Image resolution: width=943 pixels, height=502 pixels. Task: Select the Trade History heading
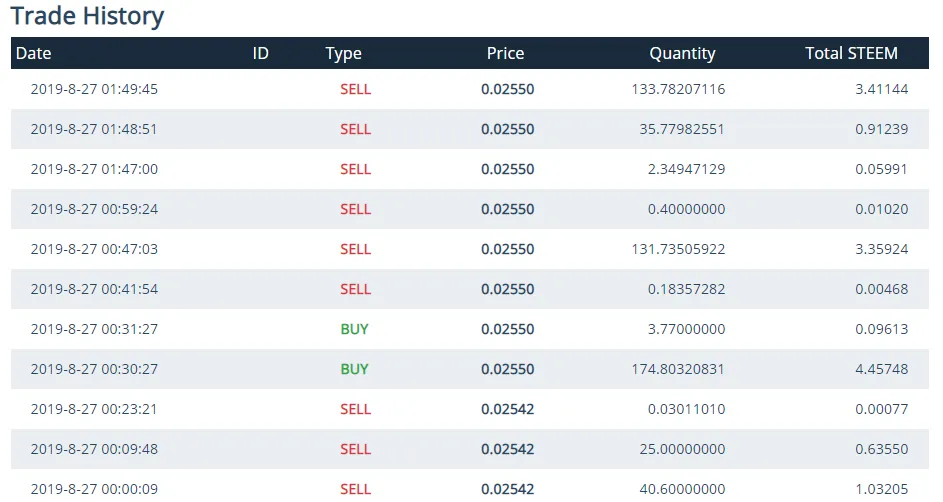87,16
